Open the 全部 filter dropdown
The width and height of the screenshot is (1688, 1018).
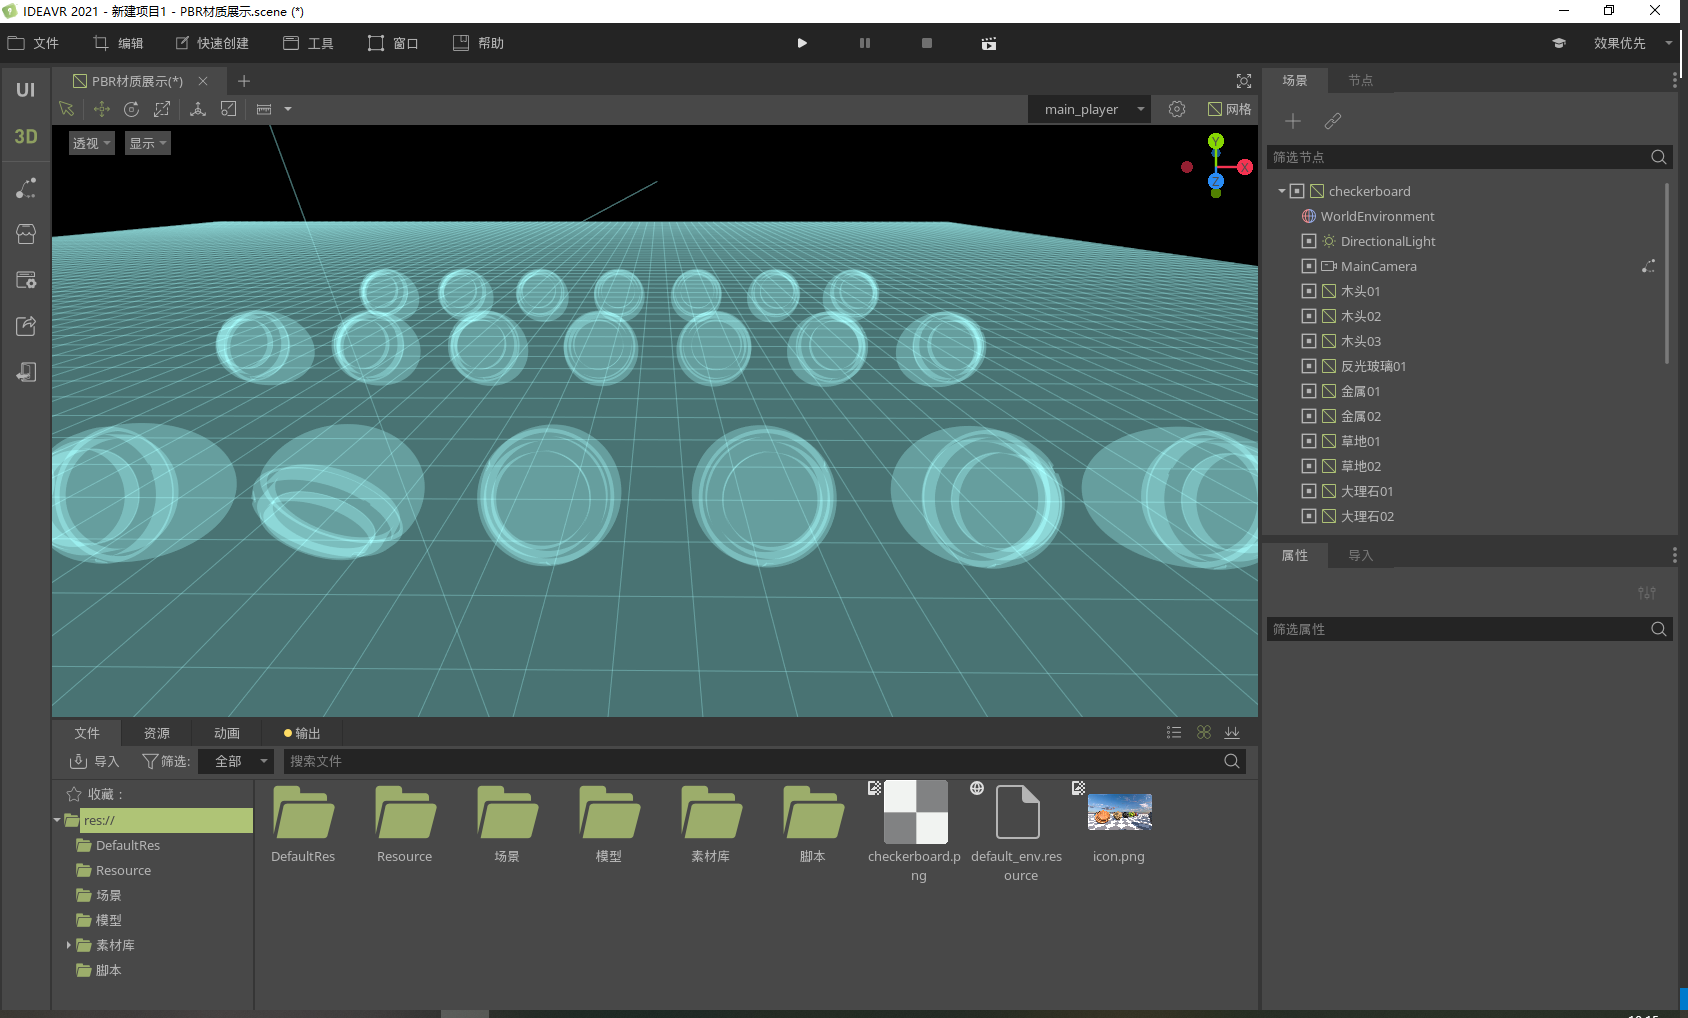pyautogui.click(x=236, y=761)
